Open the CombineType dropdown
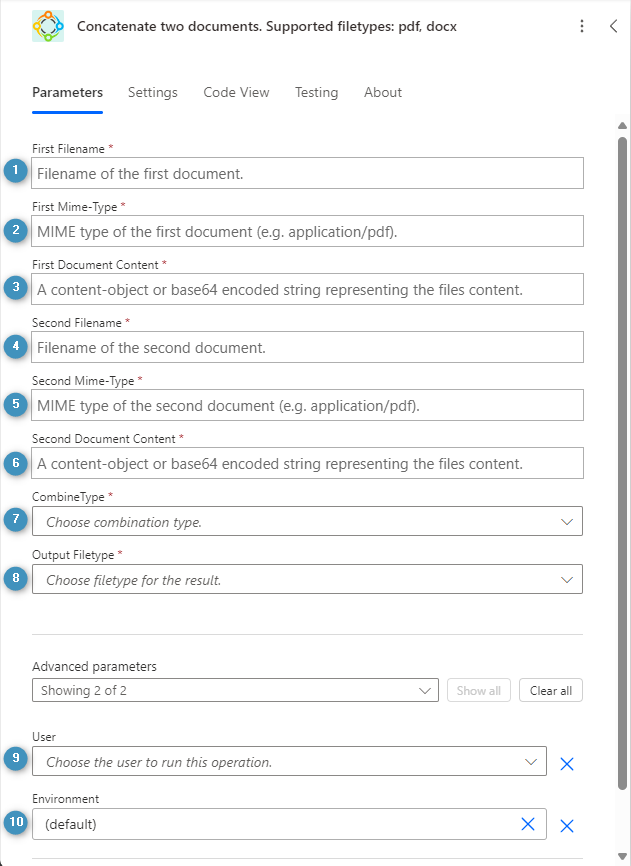Screen dimensions: 631x866 pyautogui.click(x=307, y=521)
